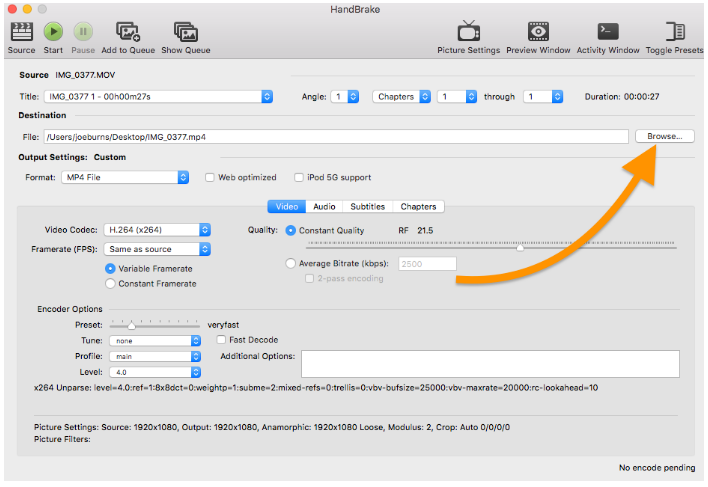Click the 'No encode pending' status text
Image resolution: width=708 pixels, height=487 pixels.
657,468
